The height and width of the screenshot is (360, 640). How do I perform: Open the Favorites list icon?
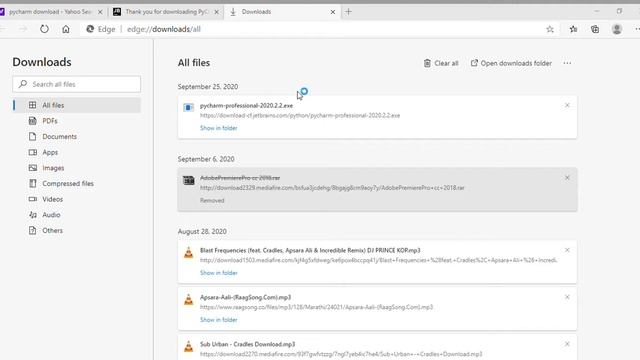pyautogui.click(x=573, y=29)
